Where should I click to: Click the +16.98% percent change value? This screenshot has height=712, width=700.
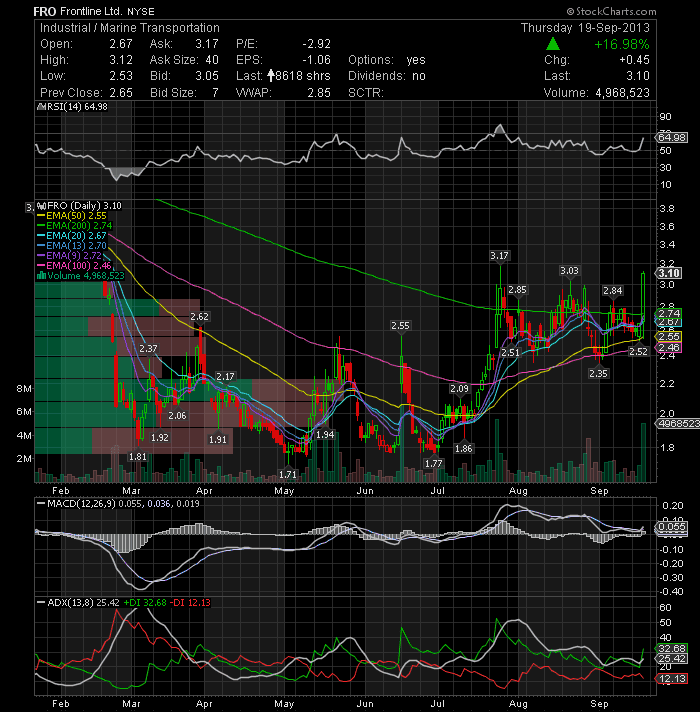[621, 44]
